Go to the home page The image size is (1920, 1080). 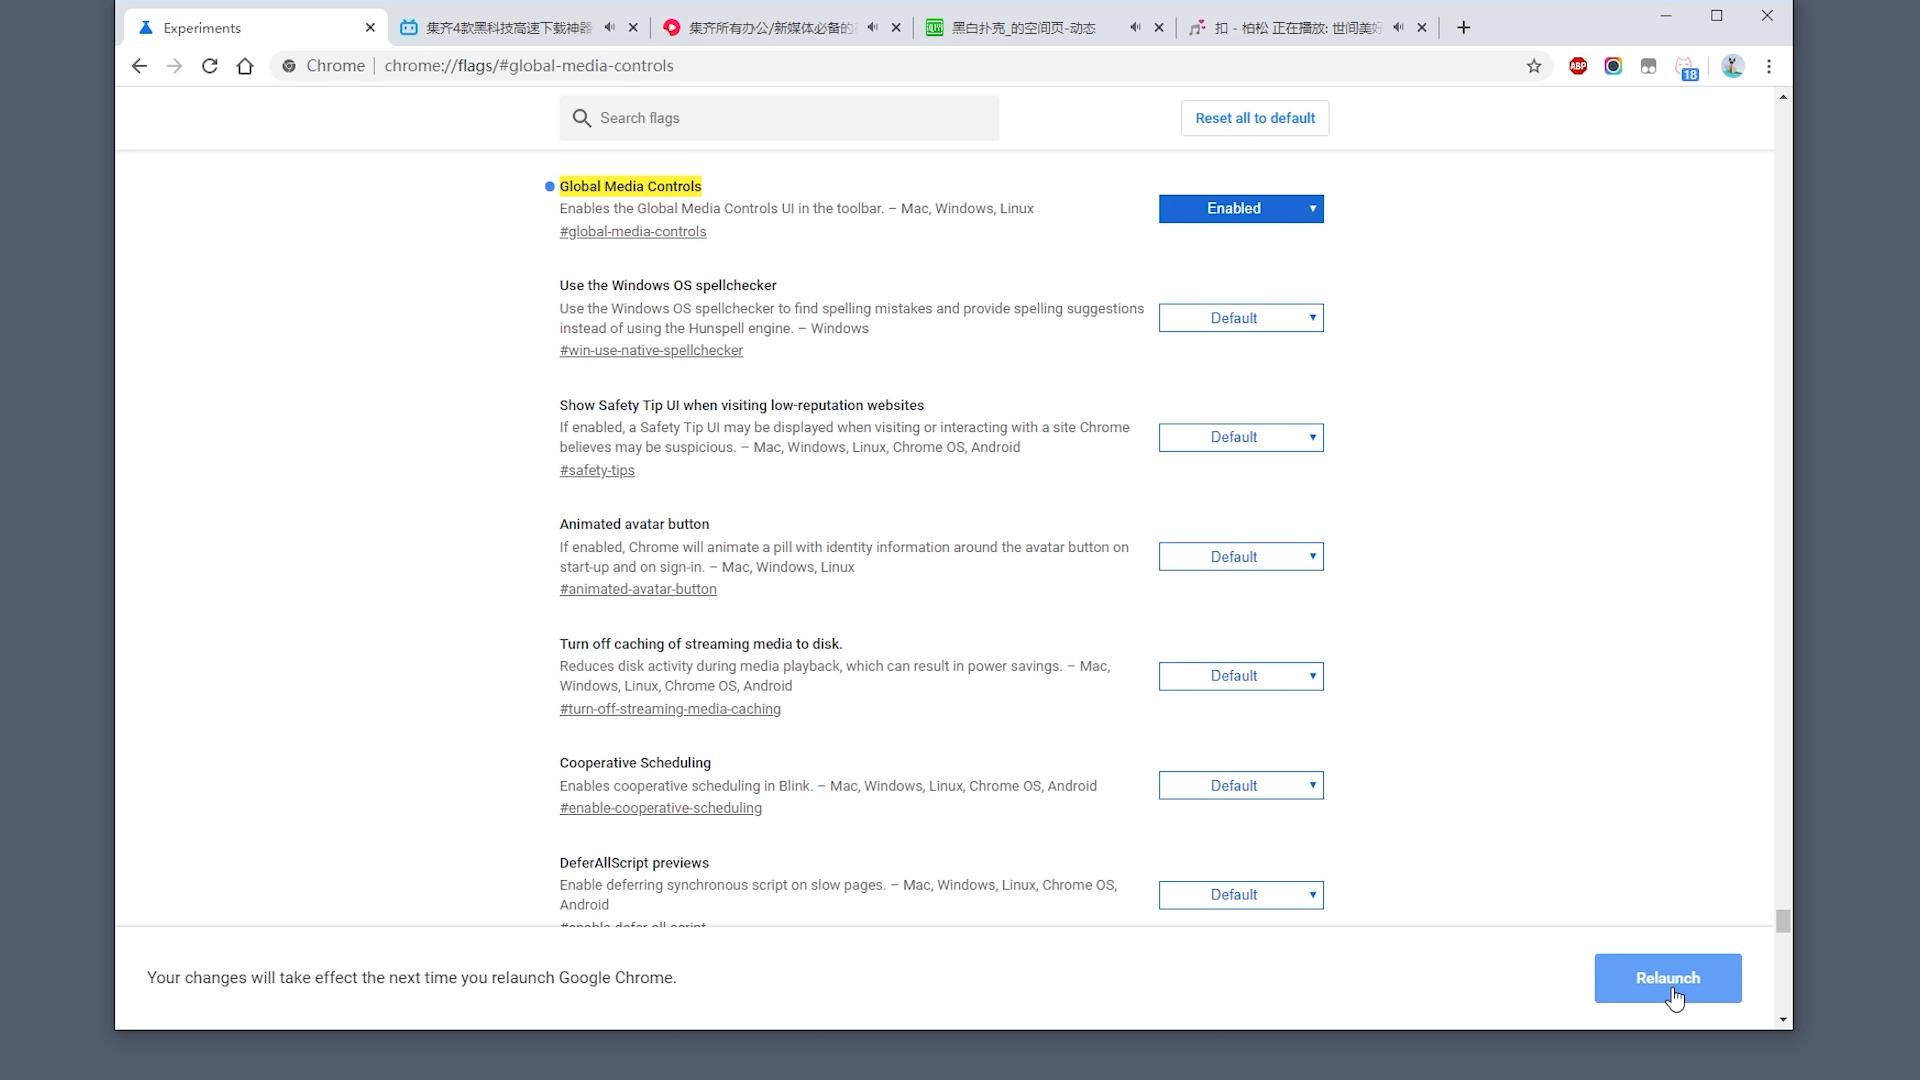(x=245, y=66)
